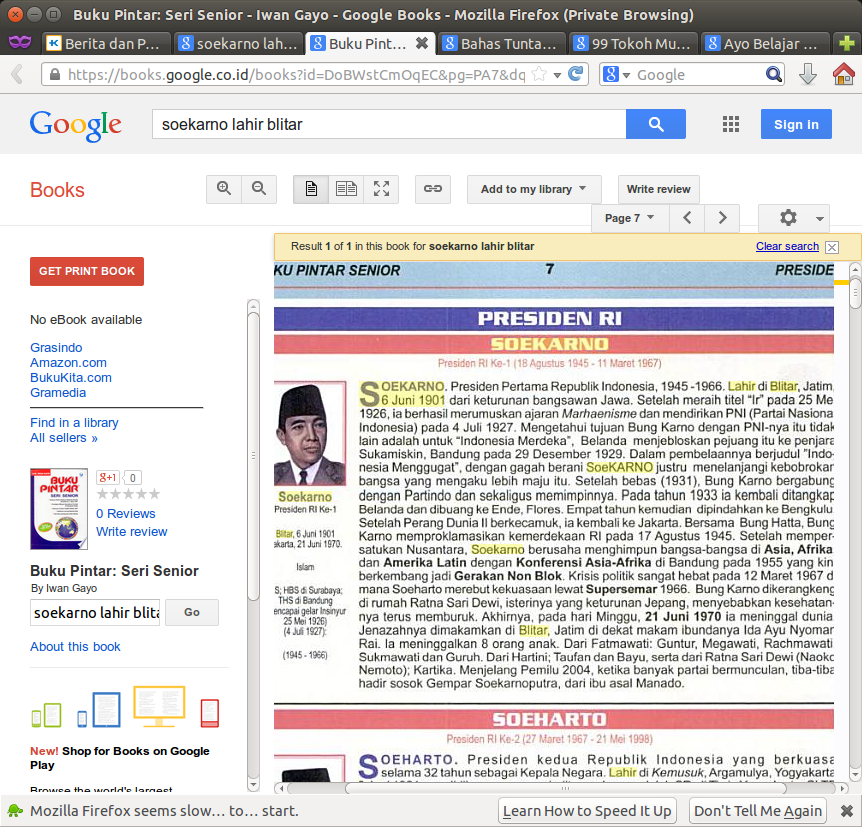Switch to two-page view

pyautogui.click(x=346, y=189)
